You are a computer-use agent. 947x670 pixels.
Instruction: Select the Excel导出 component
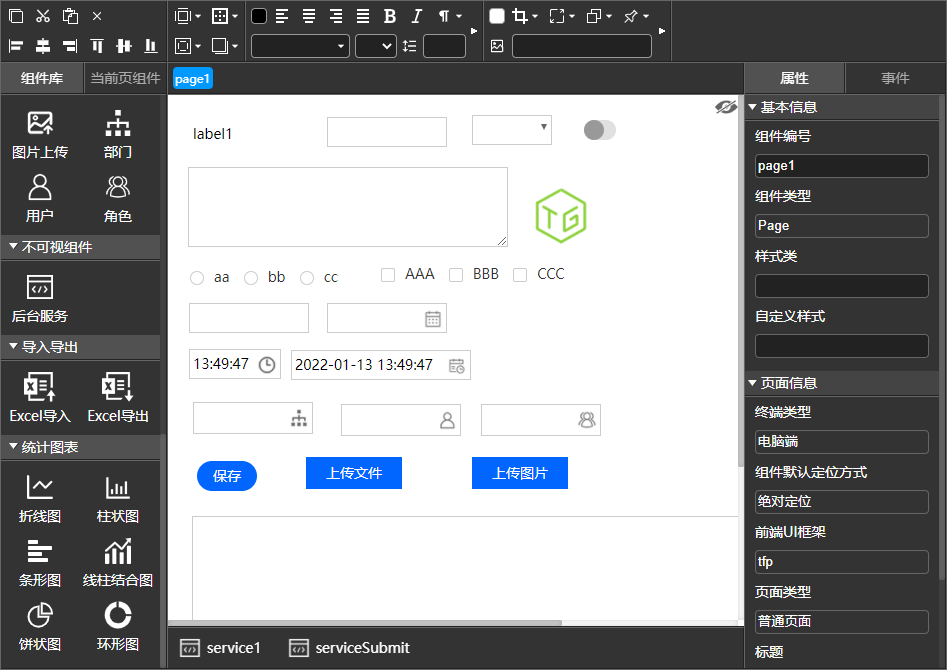point(118,397)
